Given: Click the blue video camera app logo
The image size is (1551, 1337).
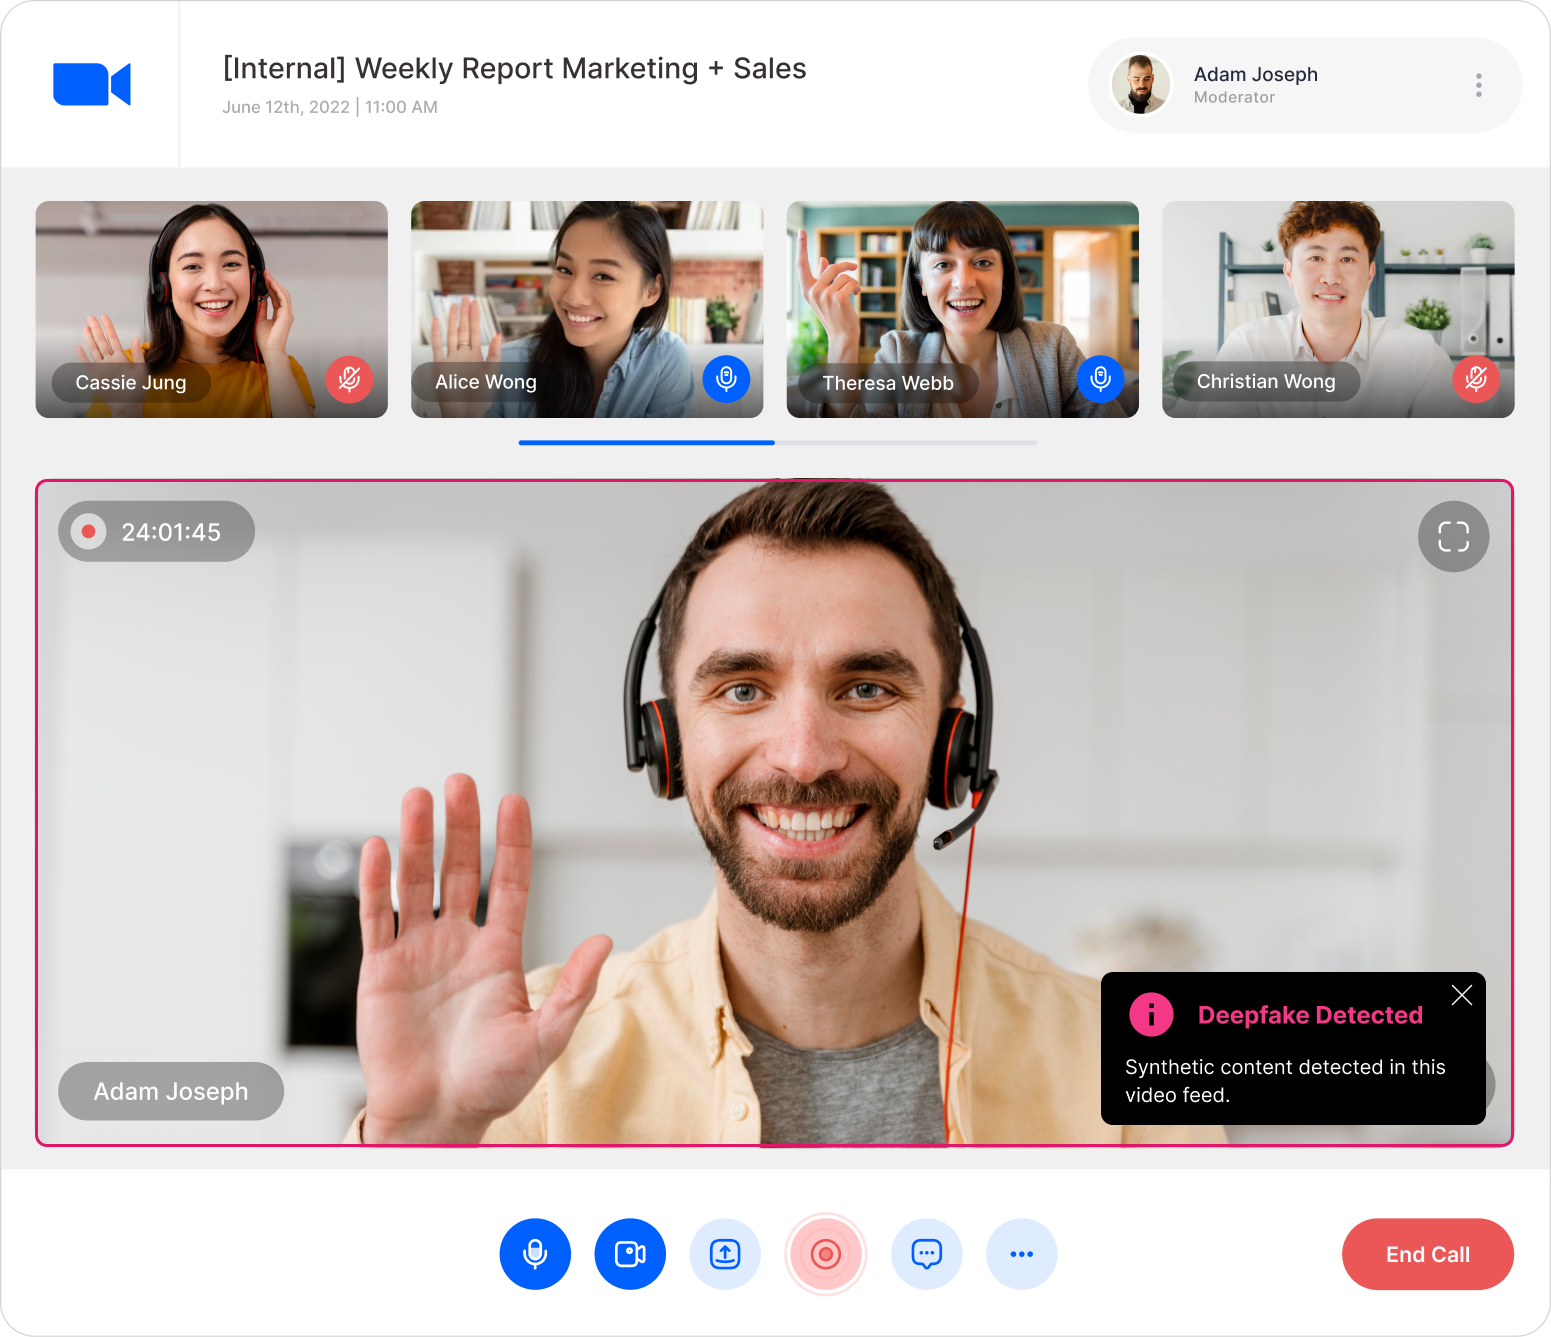Looking at the screenshot, I should tap(92, 84).
